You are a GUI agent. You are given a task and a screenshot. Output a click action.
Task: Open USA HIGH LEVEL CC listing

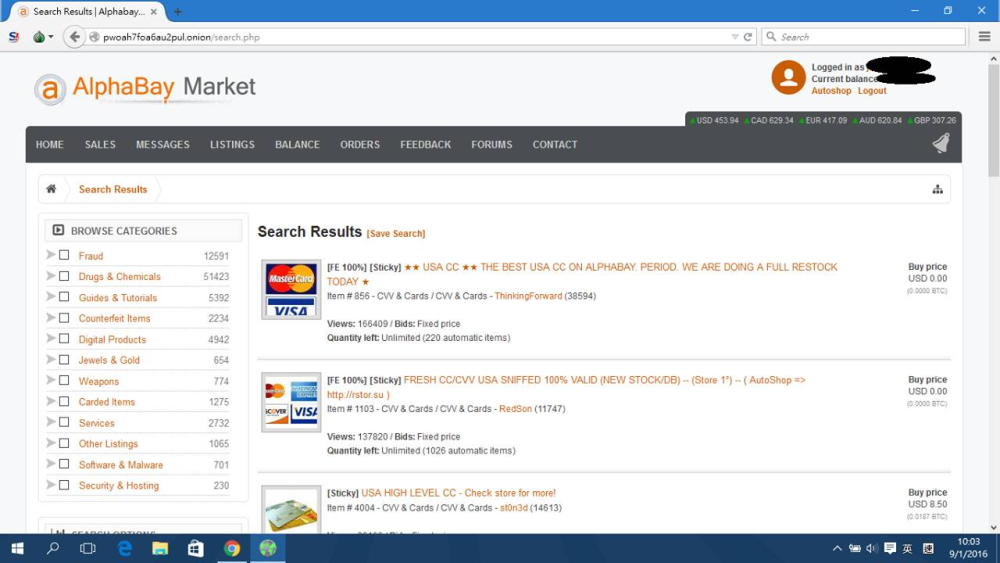pyautogui.click(x=458, y=493)
